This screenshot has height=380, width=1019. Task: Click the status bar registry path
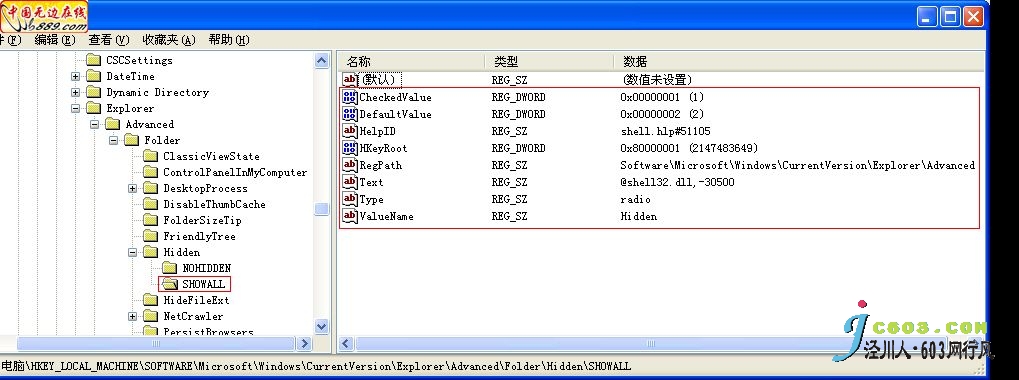(315, 366)
